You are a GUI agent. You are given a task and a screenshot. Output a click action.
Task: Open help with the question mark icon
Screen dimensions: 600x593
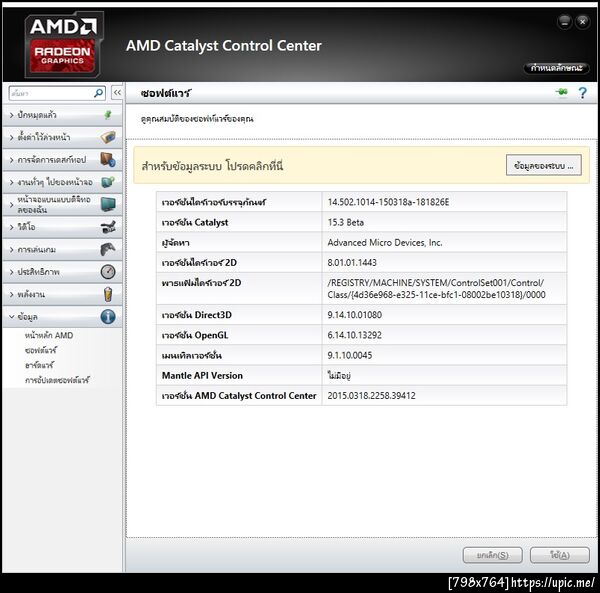point(582,93)
